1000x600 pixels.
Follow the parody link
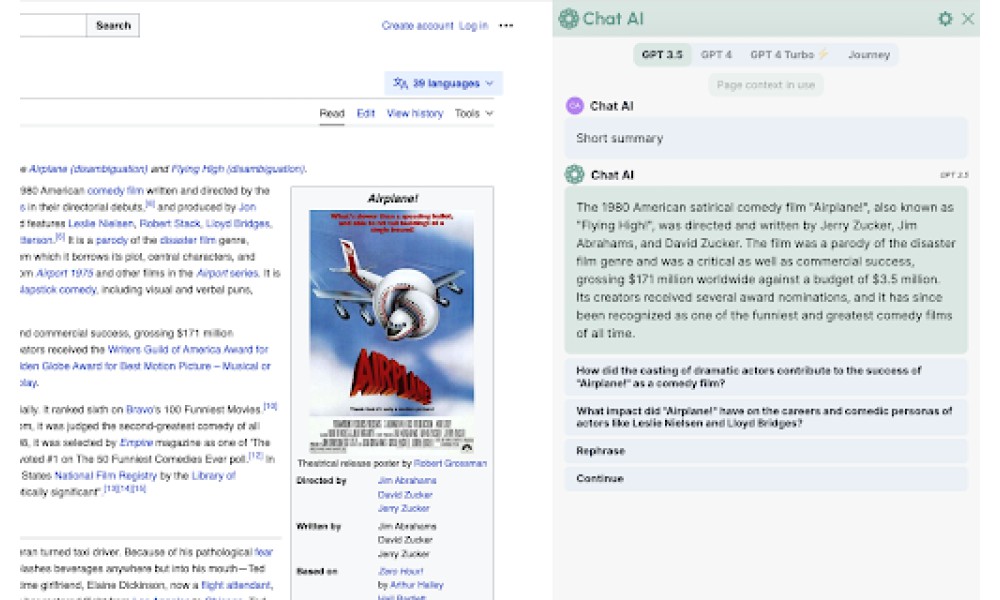(112, 240)
